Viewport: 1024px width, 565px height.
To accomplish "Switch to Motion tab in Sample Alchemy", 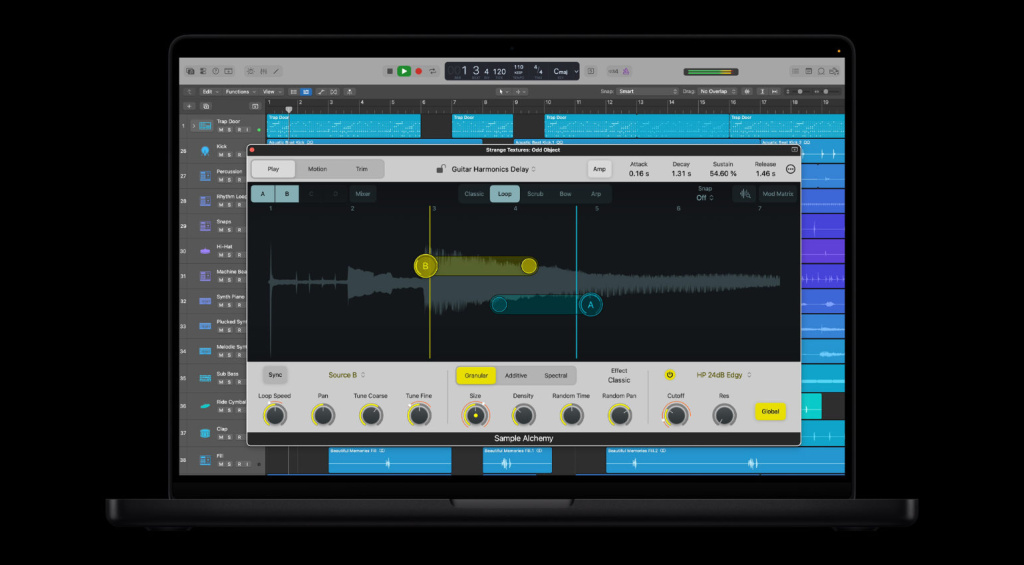I will 317,169.
